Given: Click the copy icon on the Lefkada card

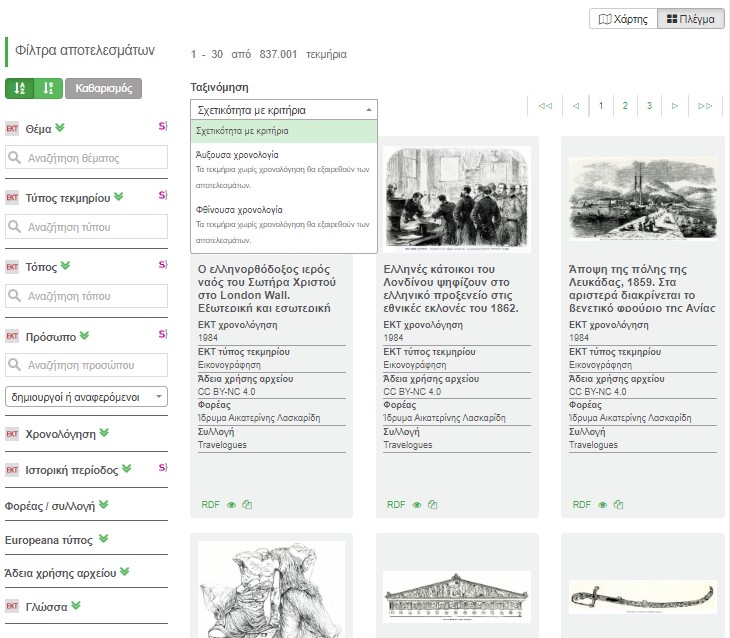Looking at the screenshot, I should 618,505.
